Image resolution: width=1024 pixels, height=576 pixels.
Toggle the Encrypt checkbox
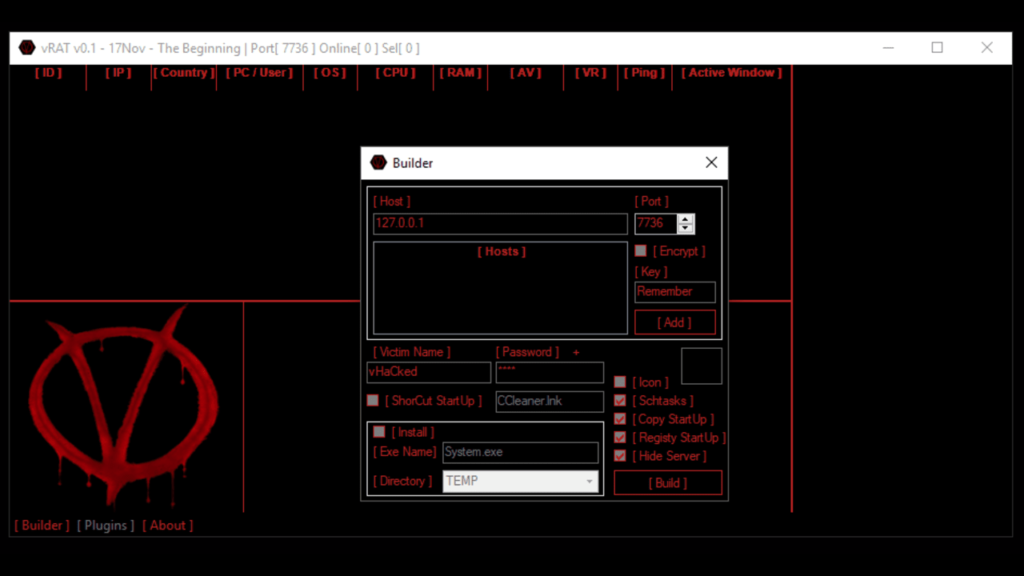pyautogui.click(x=641, y=251)
